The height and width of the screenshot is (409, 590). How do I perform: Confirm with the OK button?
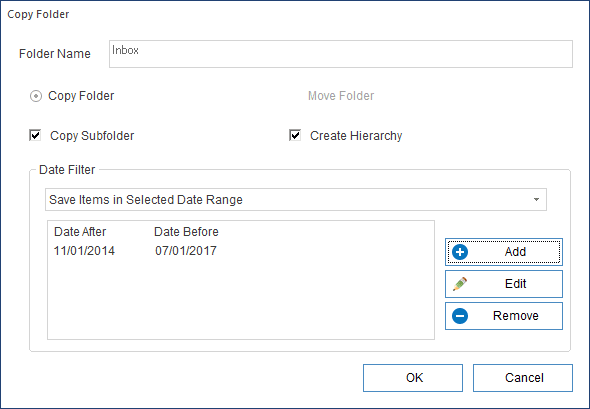tap(413, 378)
